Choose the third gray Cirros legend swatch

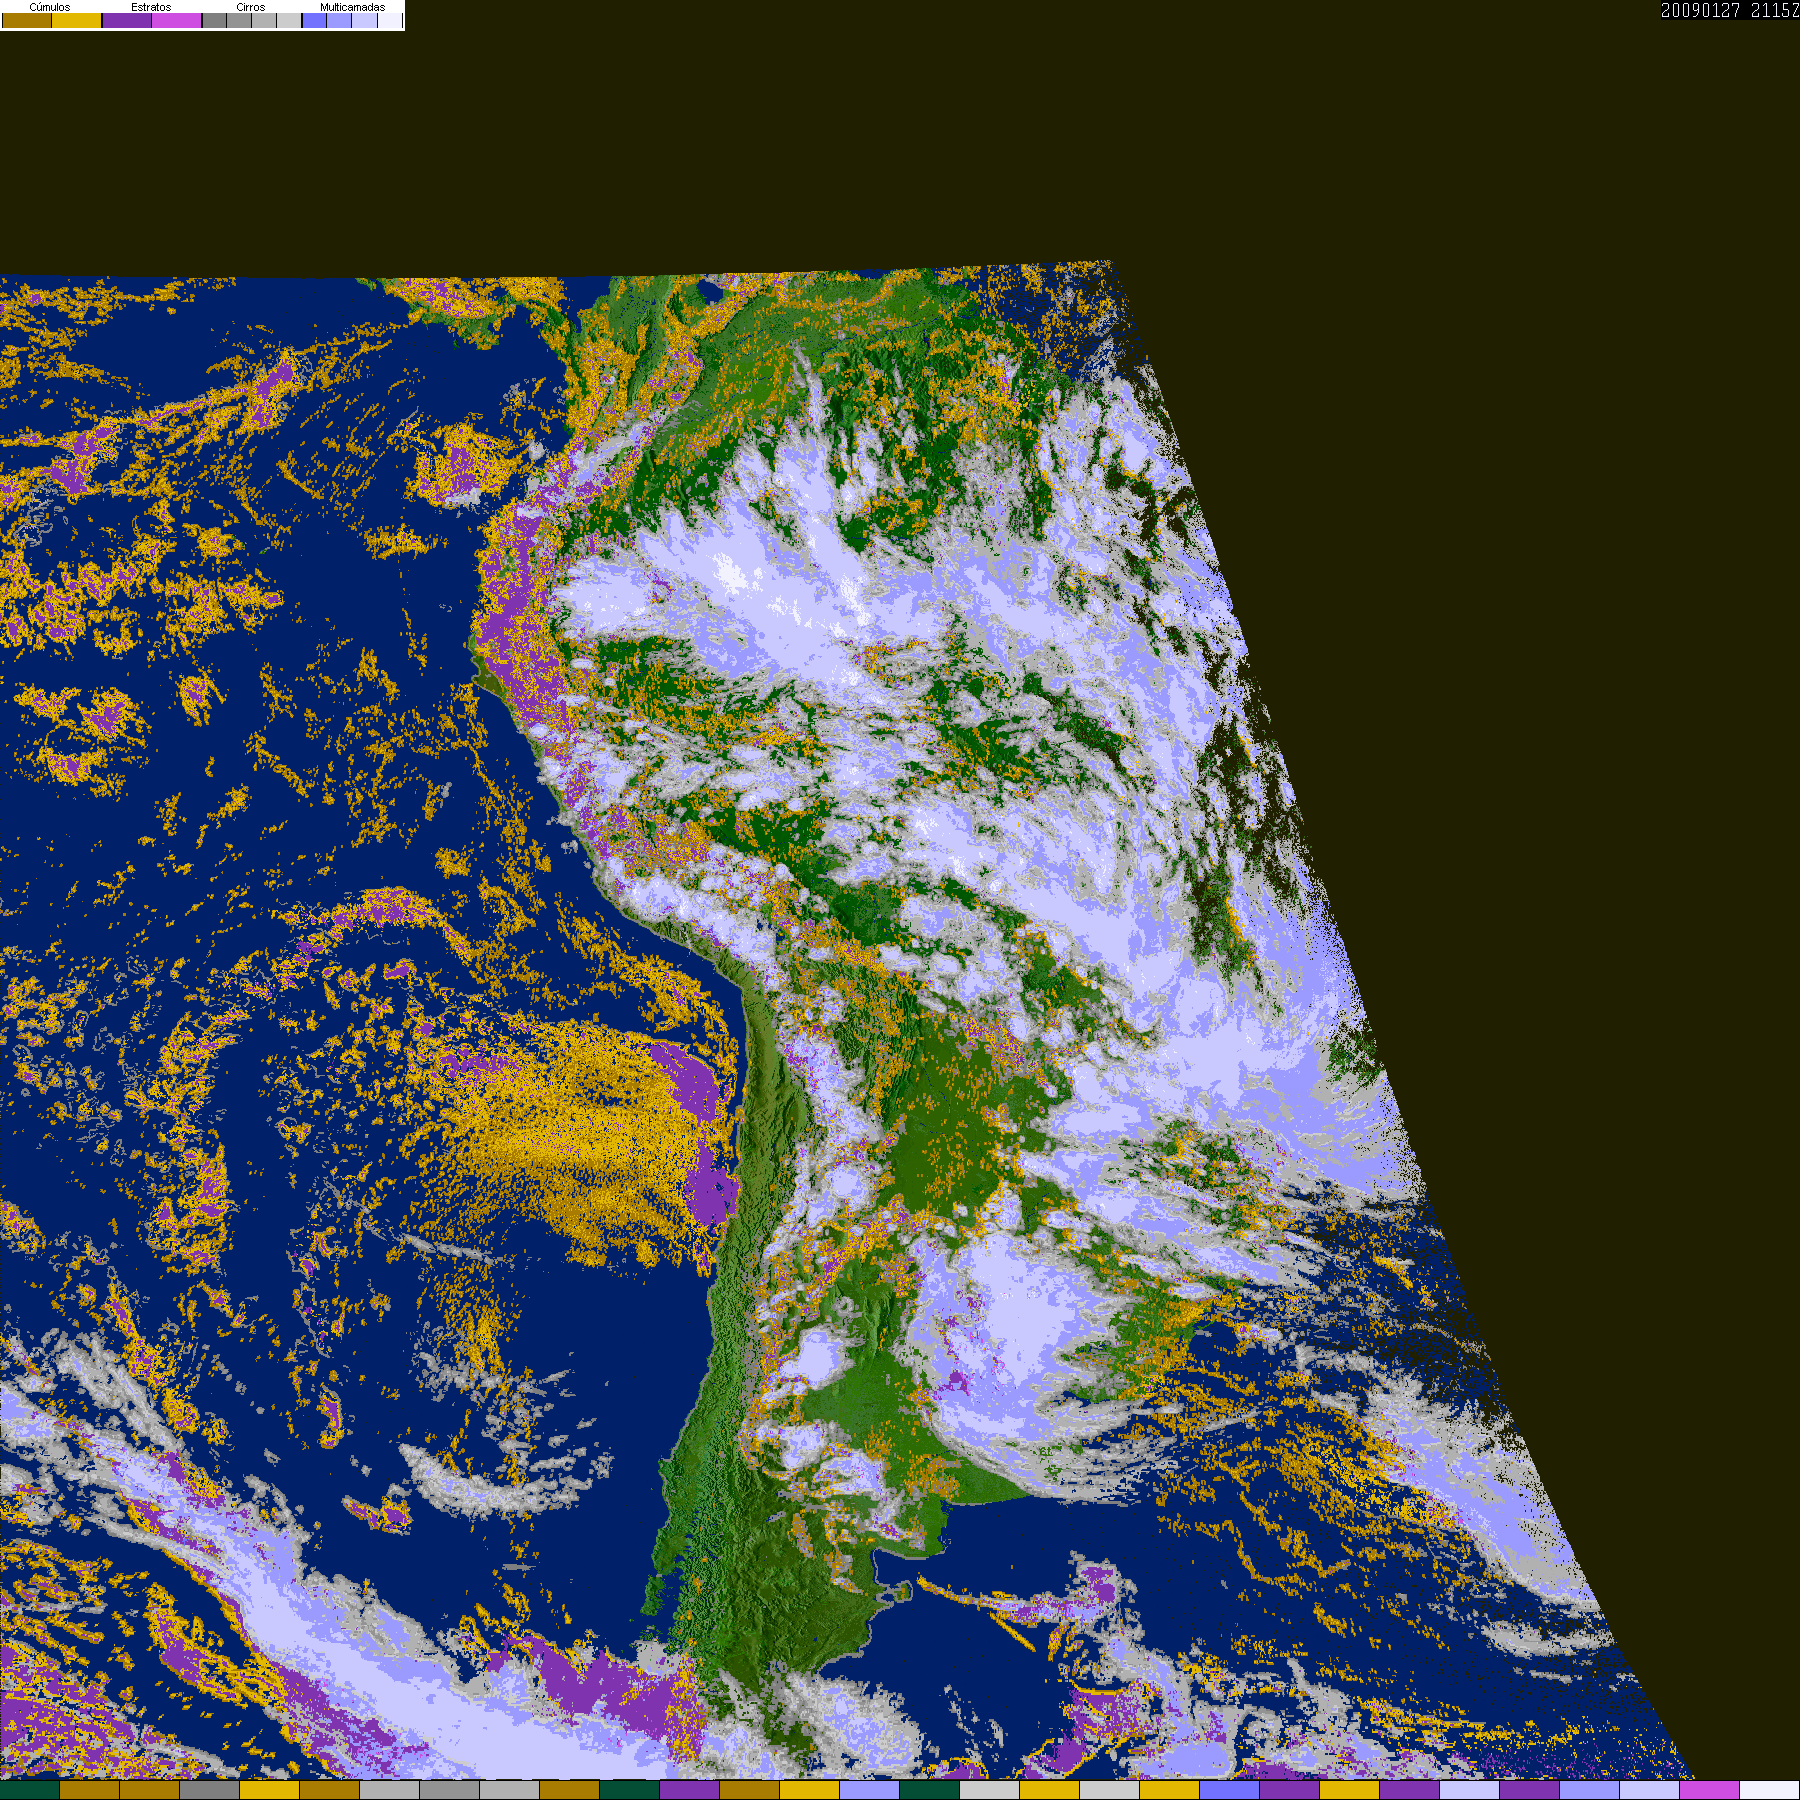(x=264, y=20)
